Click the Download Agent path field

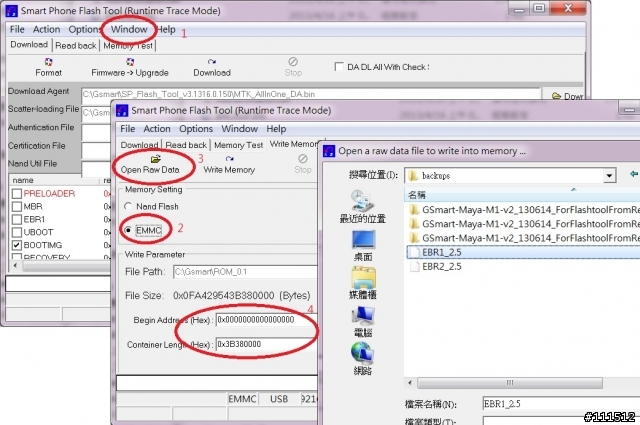click(x=311, y=94)
